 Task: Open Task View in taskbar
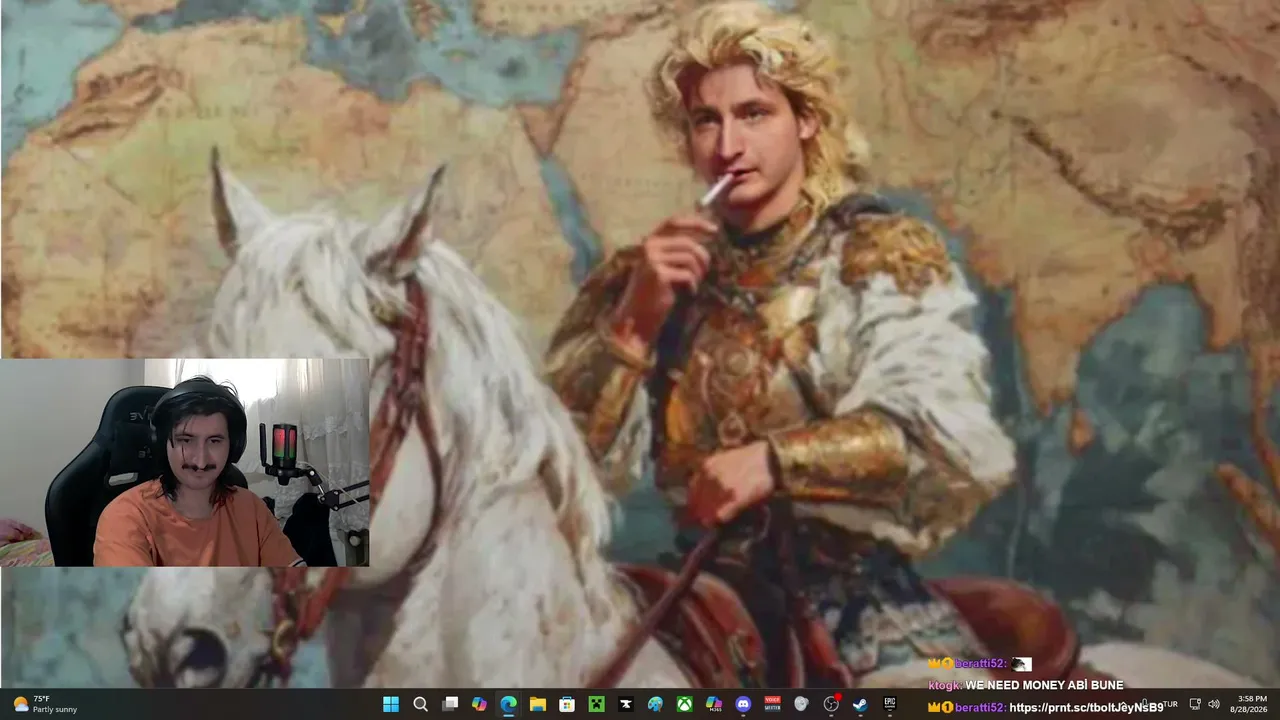[x=450, y=704]
